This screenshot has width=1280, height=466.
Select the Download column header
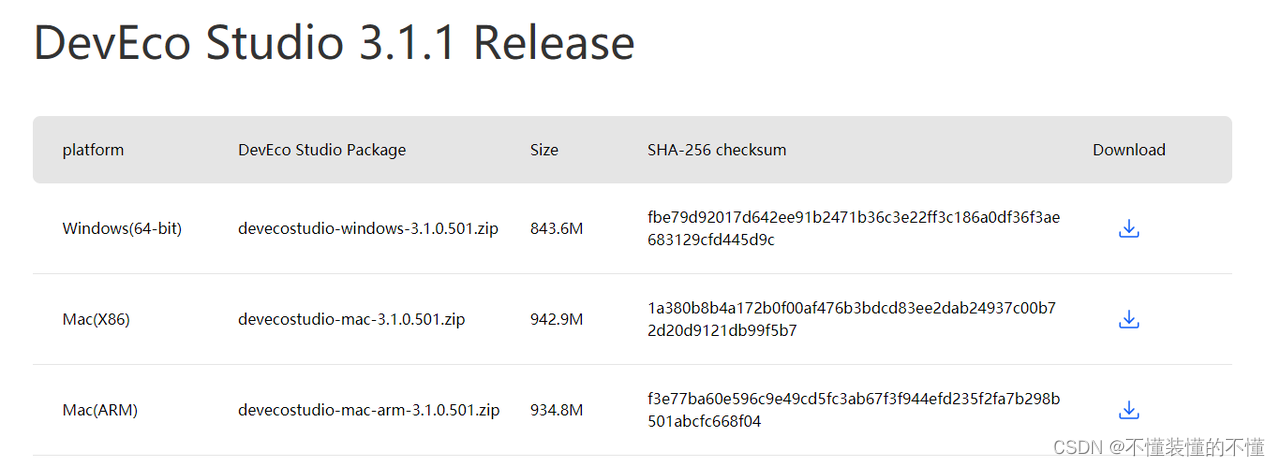click(1129, 150)
